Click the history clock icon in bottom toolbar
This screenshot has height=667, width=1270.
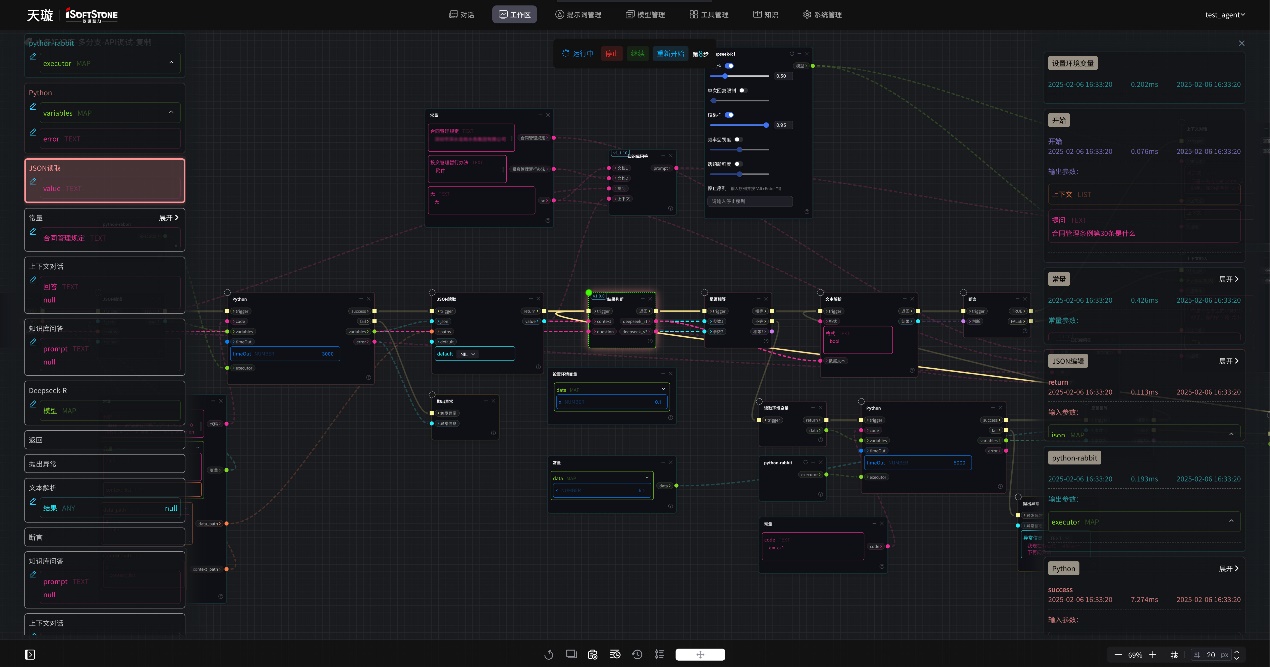[x=637, y=655]
